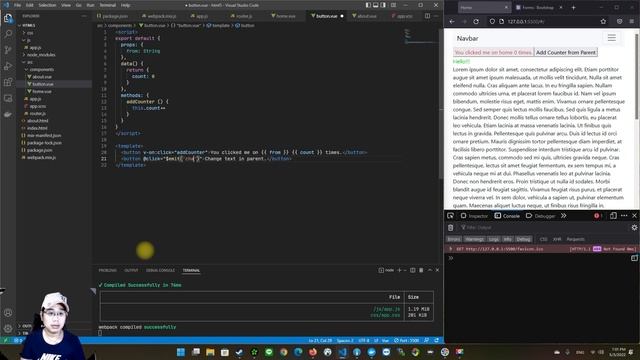Collapse the src folder in Explorer
The width and height of the screenshot is (640, 360).
[x=30, y=62]
